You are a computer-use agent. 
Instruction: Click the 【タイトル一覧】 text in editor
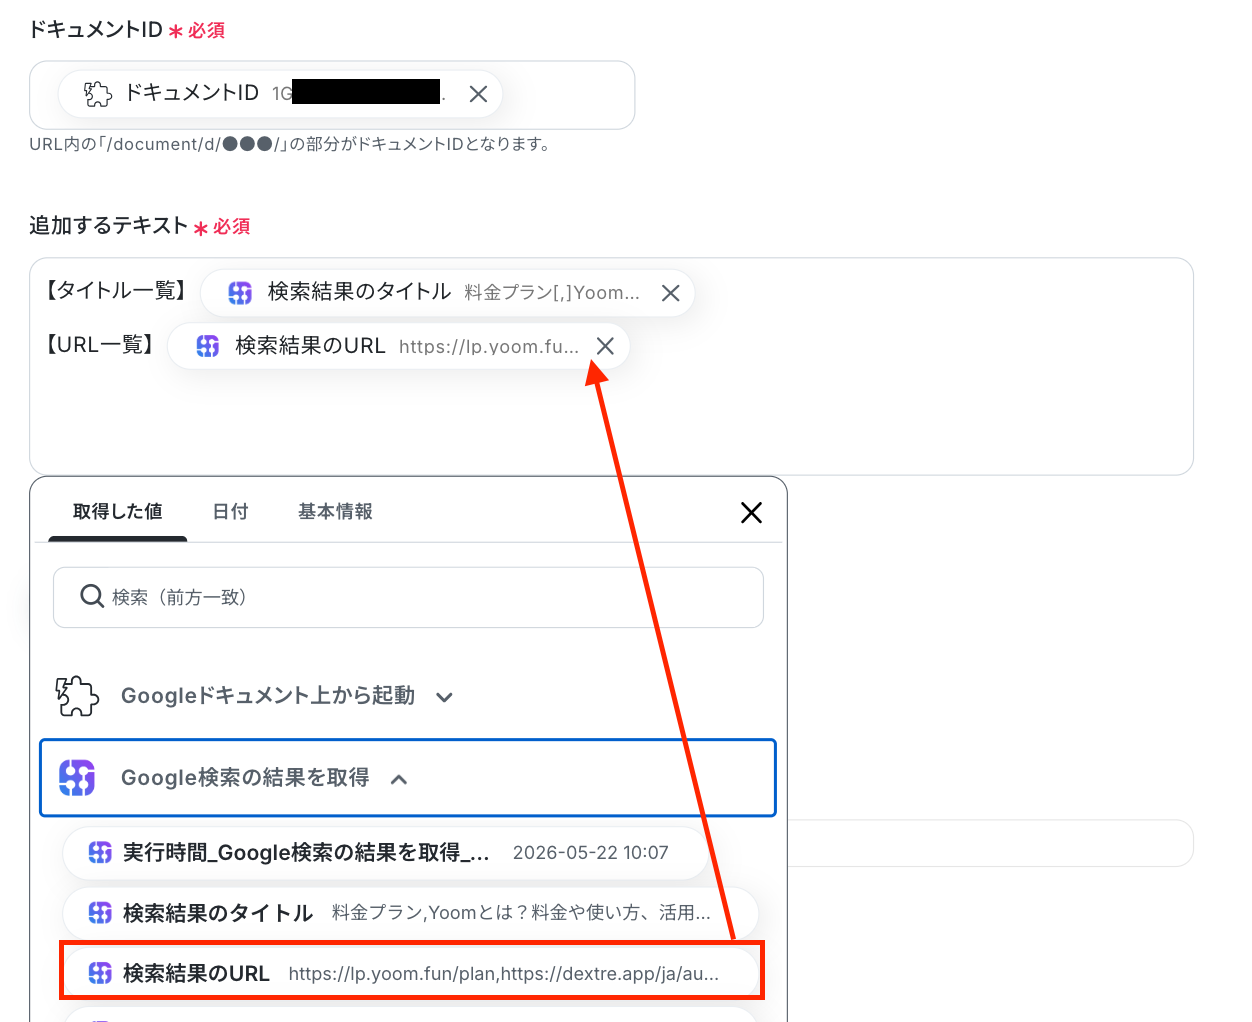pos(115,291)
